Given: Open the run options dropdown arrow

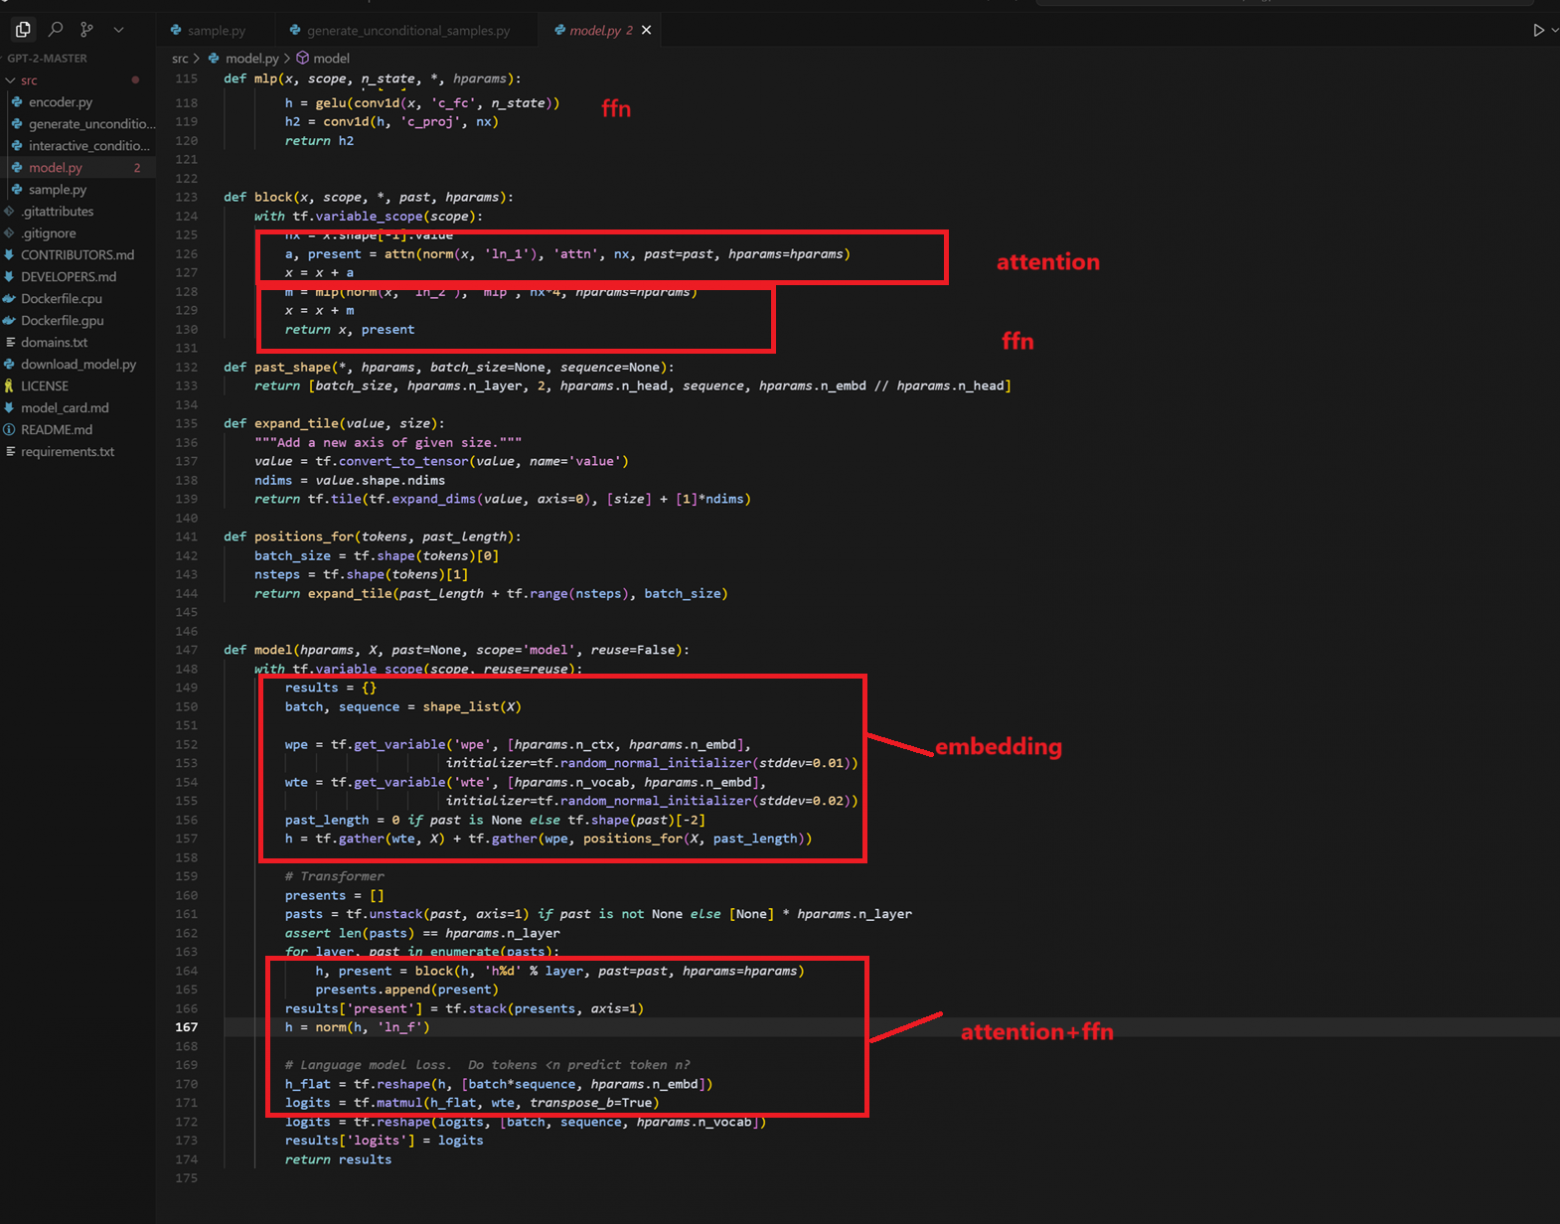Looking at the screenshot, I should click(1554, 30).
